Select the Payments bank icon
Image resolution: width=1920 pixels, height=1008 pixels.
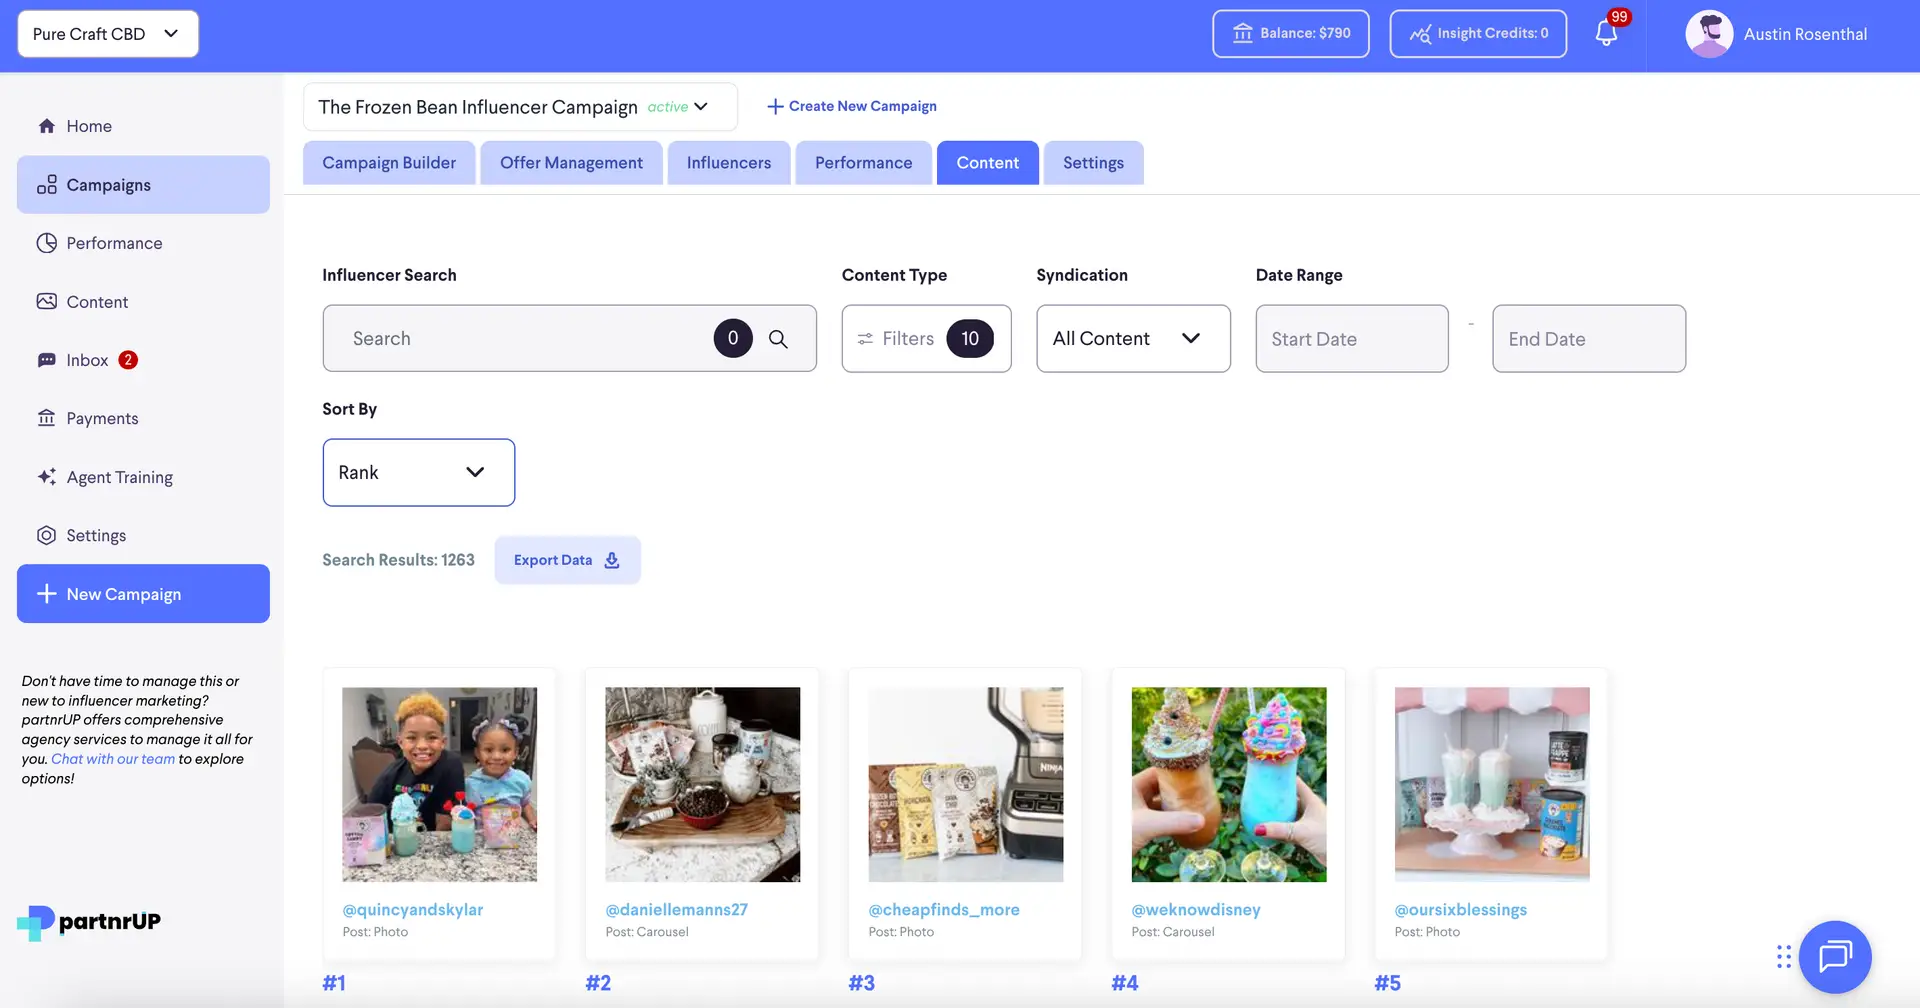point(47,417)
